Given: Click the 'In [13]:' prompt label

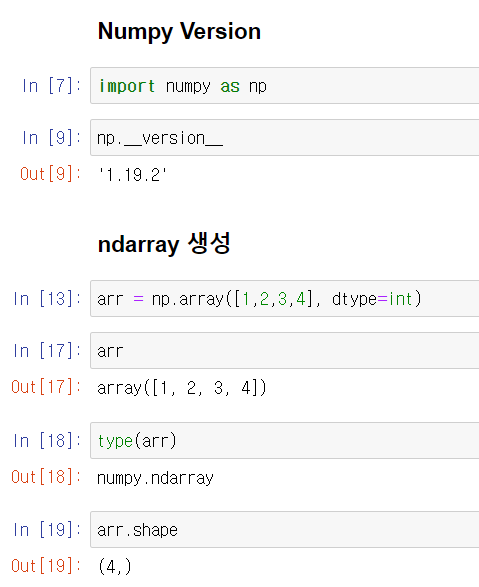Looking at the screenshot, I should point(47,299).
